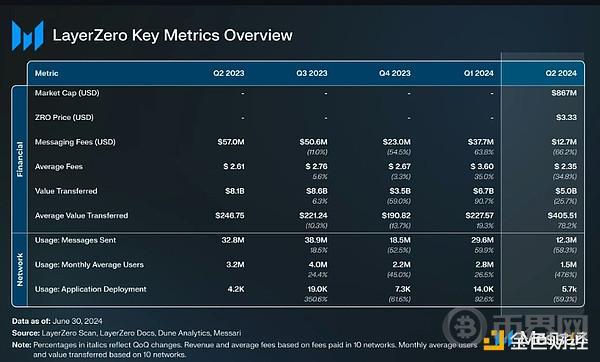Click the Q4 2023 column header
Viewport: 600px width, 362px height.
(x=395, y=73)
